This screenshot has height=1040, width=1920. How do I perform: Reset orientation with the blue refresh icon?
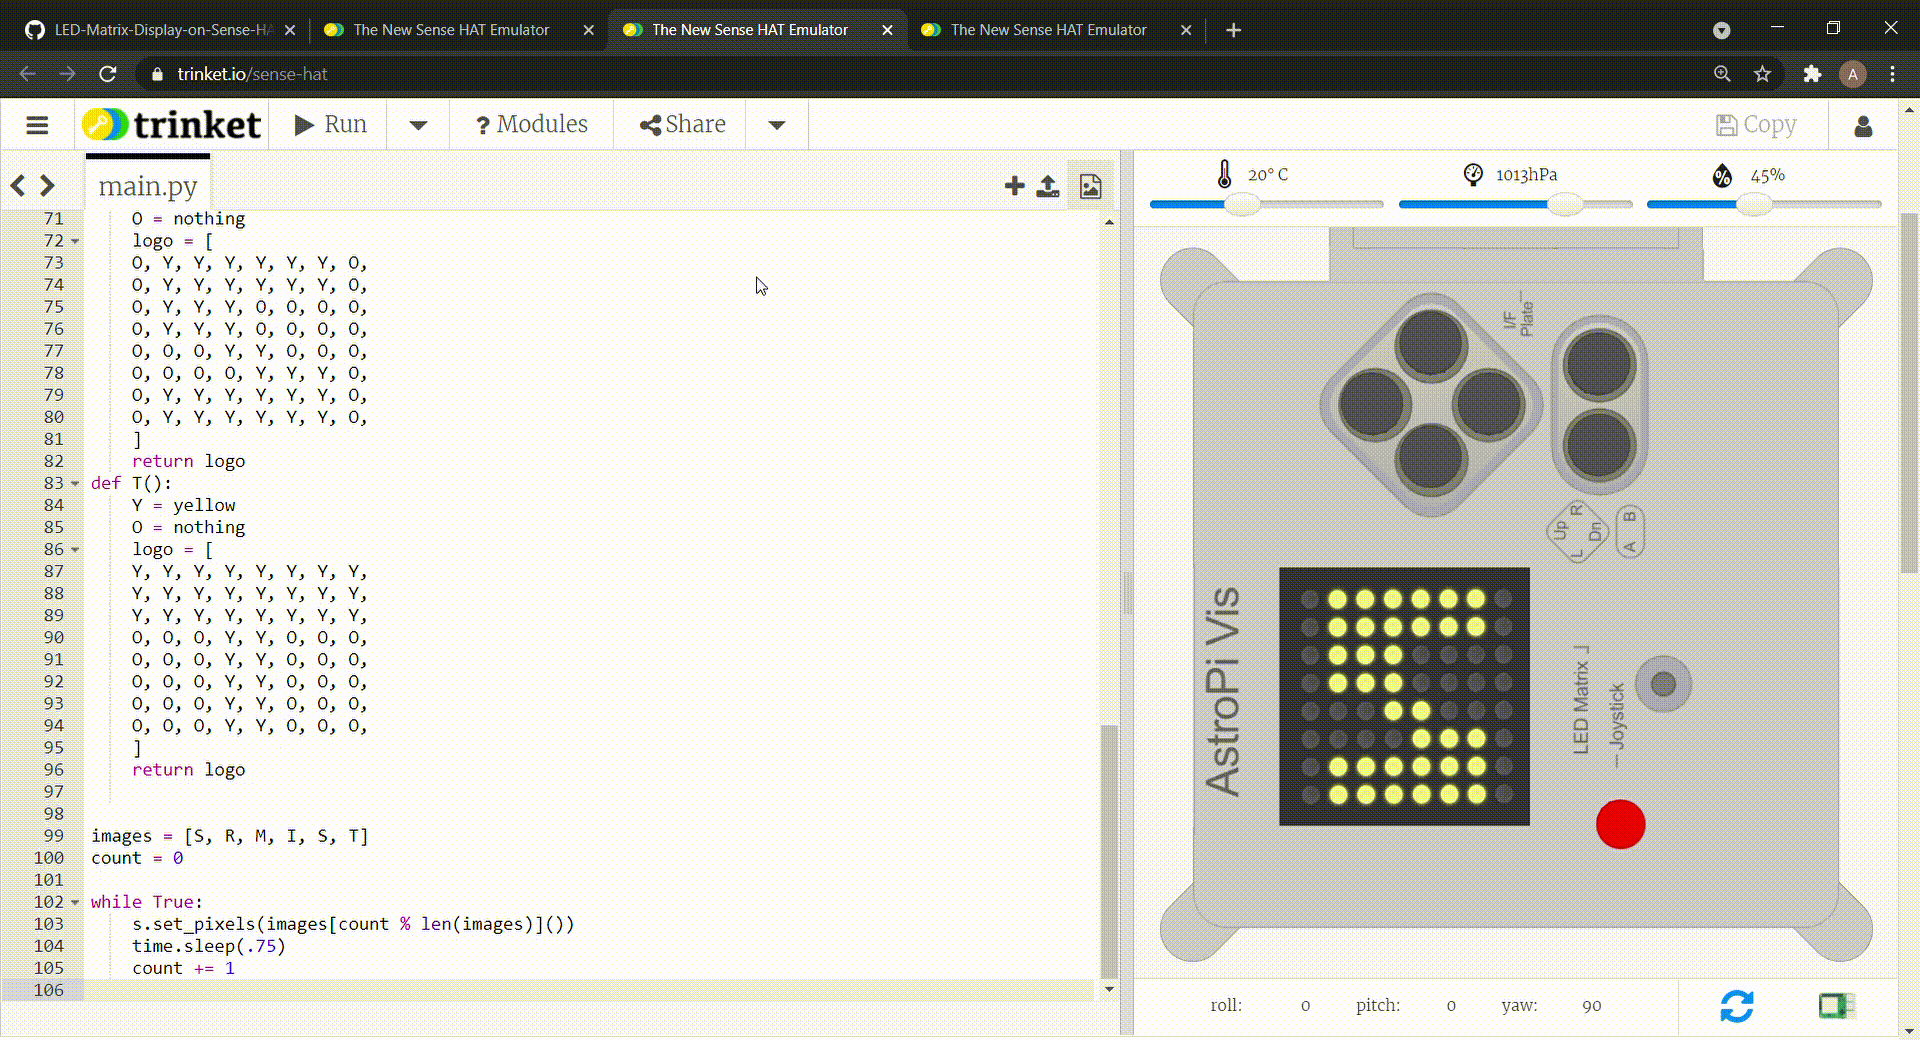(1738, 1007)
